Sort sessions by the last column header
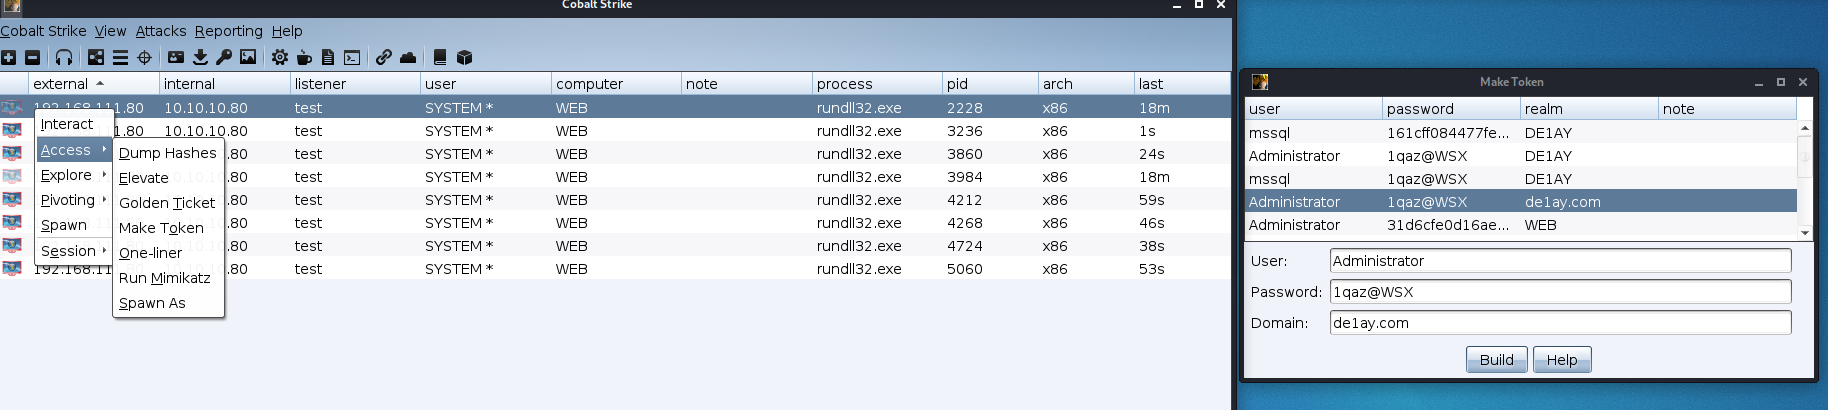This screenshot has width=1828, height=410. pos(1182,84)
